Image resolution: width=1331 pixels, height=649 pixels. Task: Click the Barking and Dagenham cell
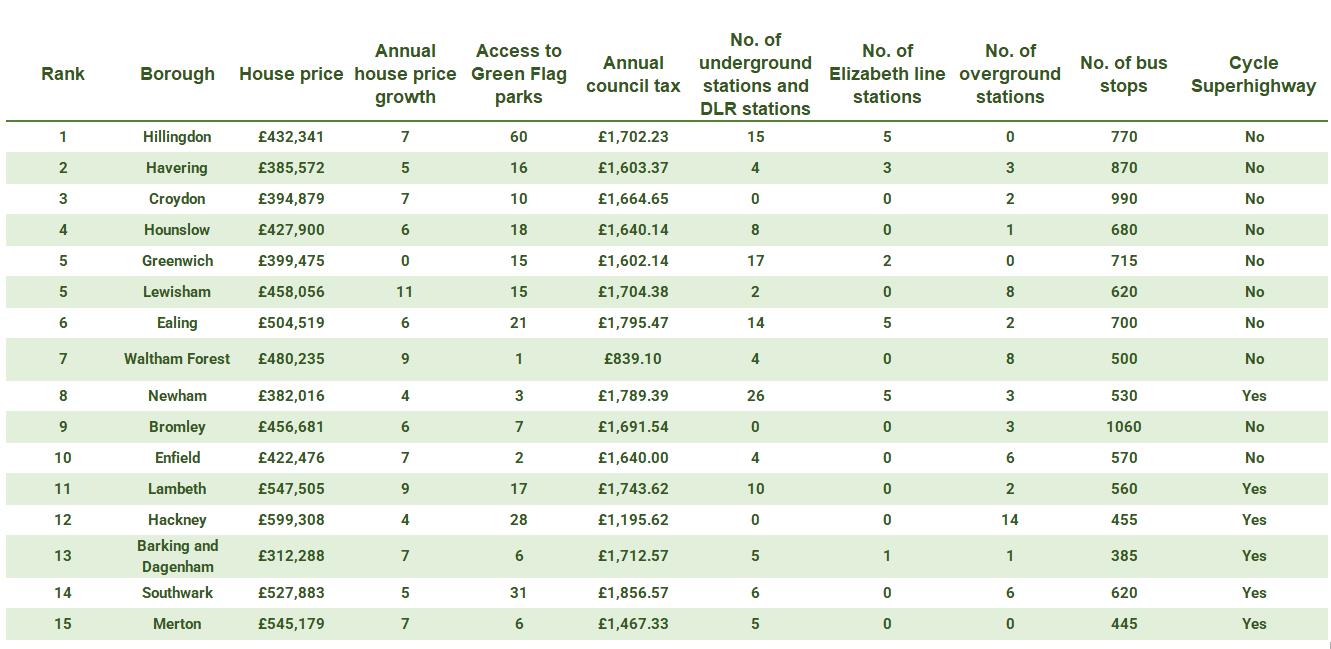pyautogui.click(x=177, y=556)
